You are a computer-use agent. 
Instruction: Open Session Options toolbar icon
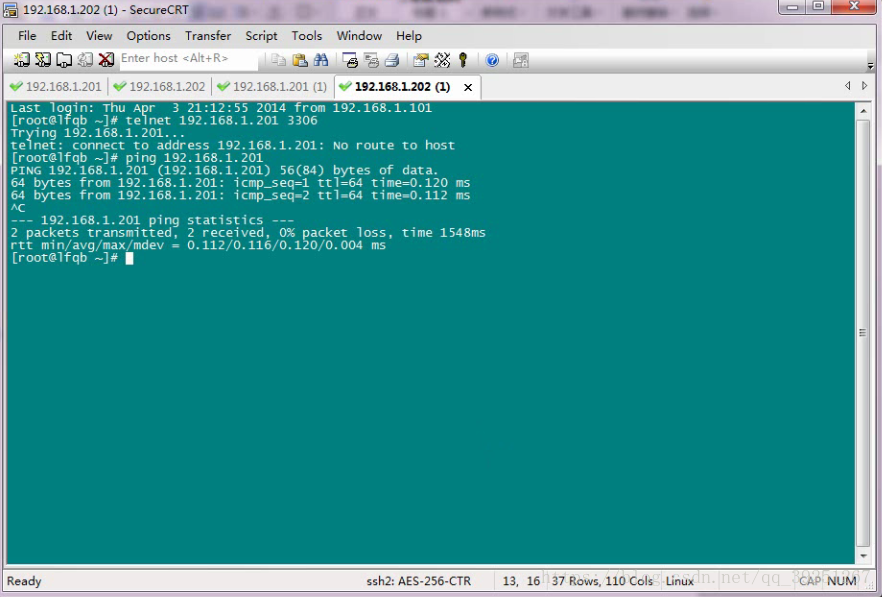click(421, 60)
